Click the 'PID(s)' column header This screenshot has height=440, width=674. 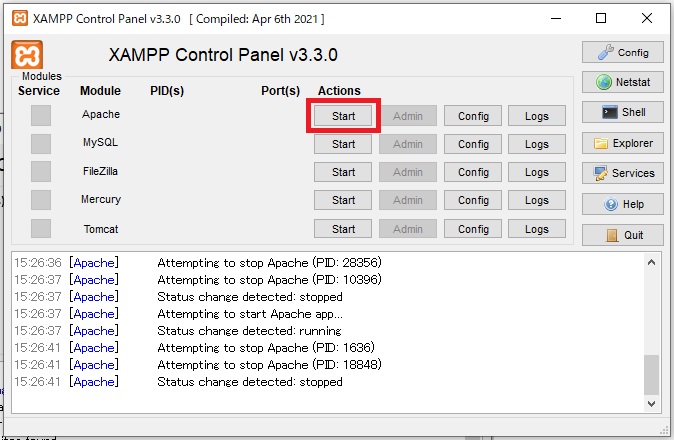click(x=167, y=91)
